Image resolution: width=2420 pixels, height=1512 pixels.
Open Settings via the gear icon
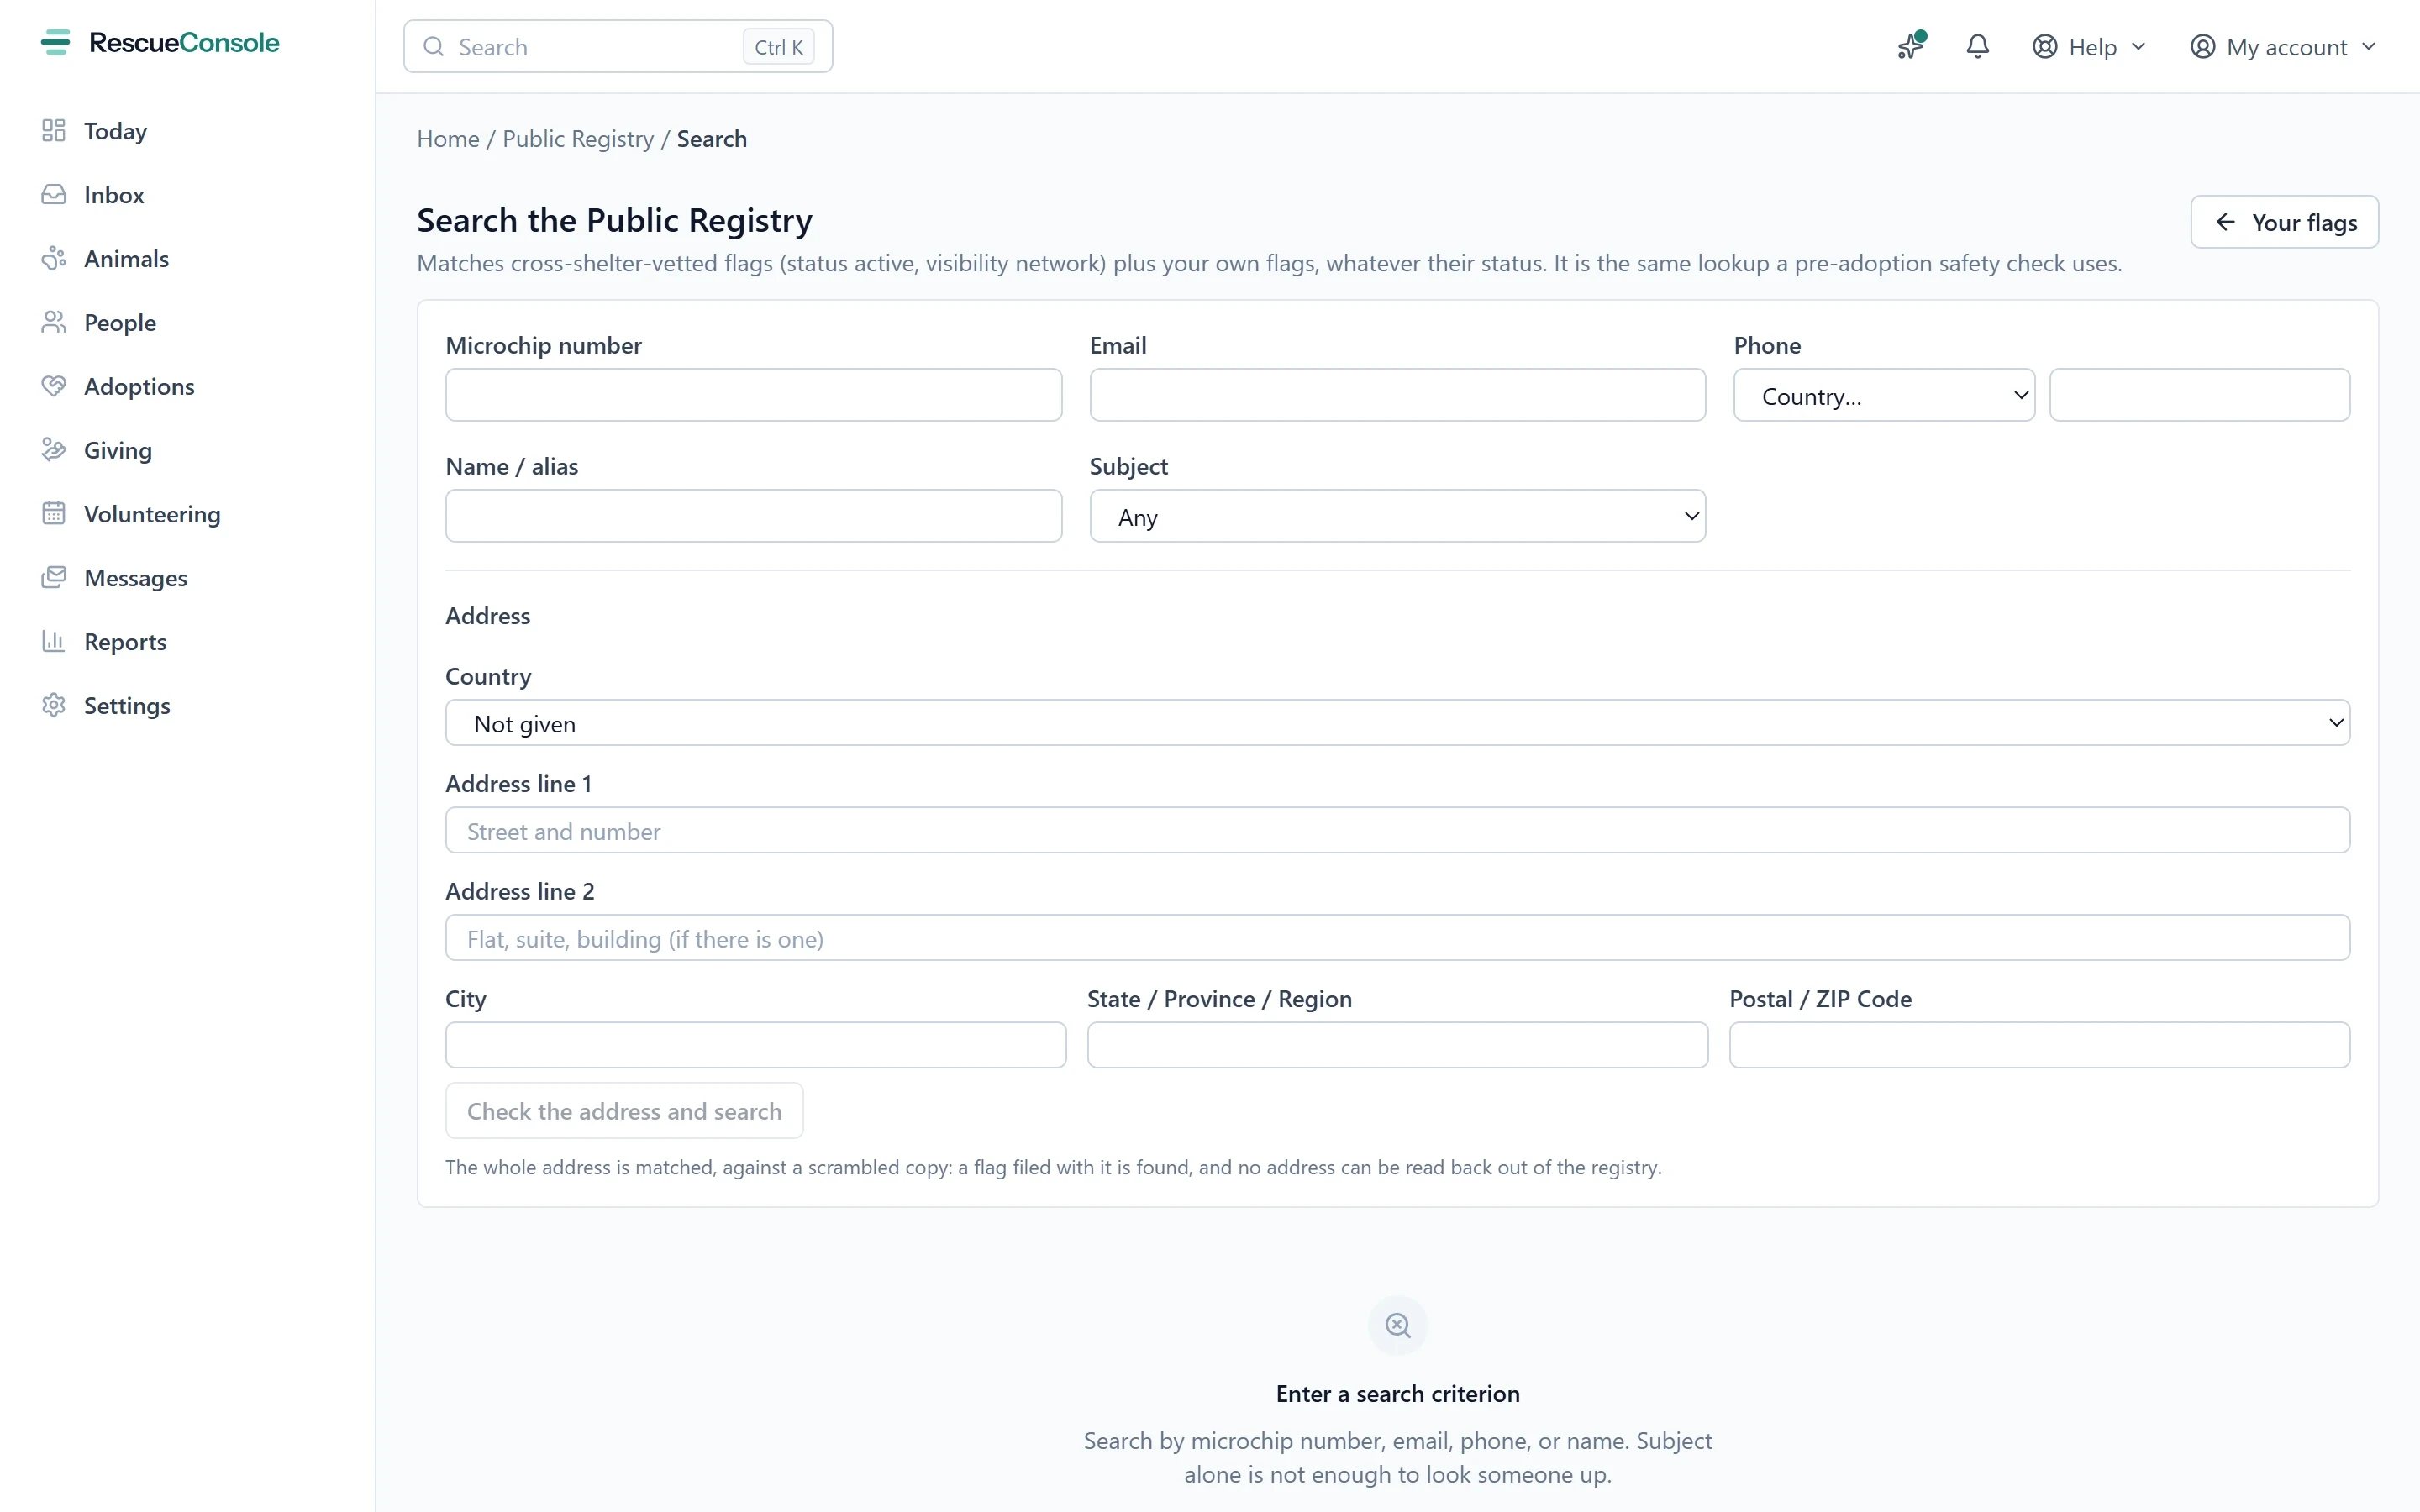pos(54,706)
